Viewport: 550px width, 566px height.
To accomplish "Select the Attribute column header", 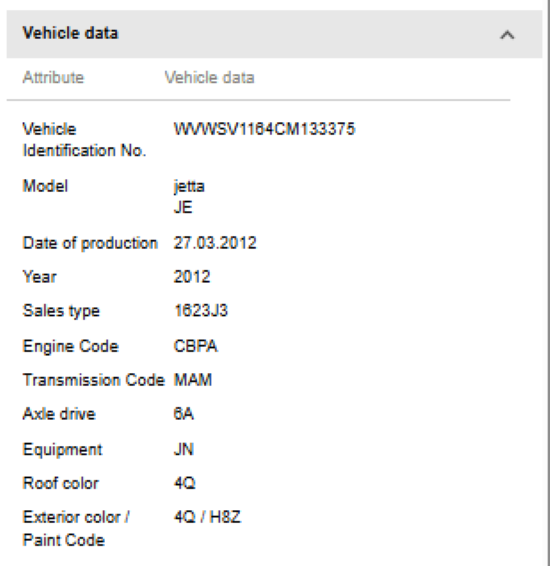I will click(53, 78).
